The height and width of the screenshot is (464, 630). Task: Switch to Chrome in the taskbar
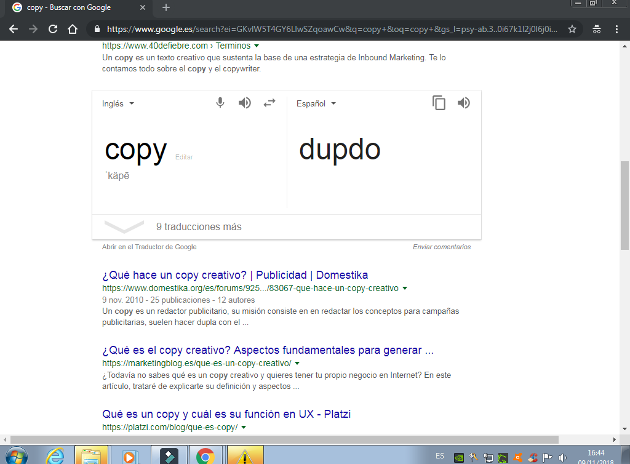point(205,456)
